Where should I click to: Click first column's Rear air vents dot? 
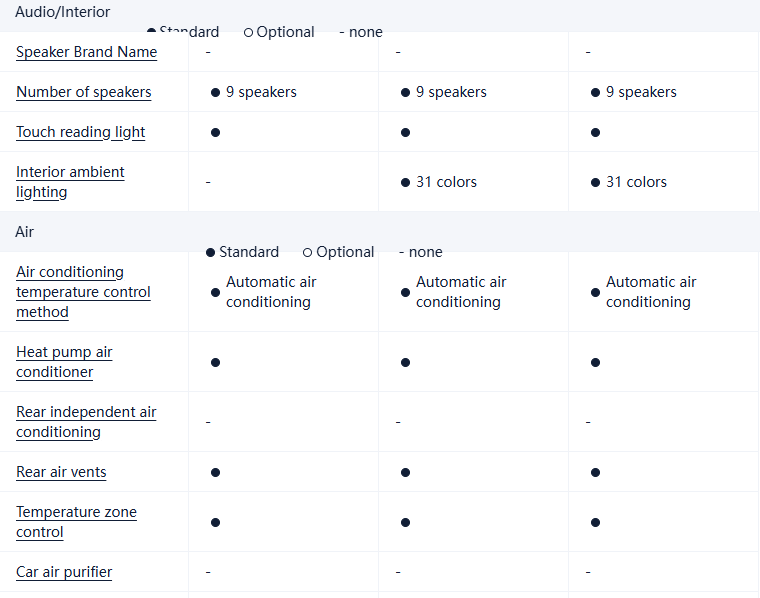pos(215,472)
